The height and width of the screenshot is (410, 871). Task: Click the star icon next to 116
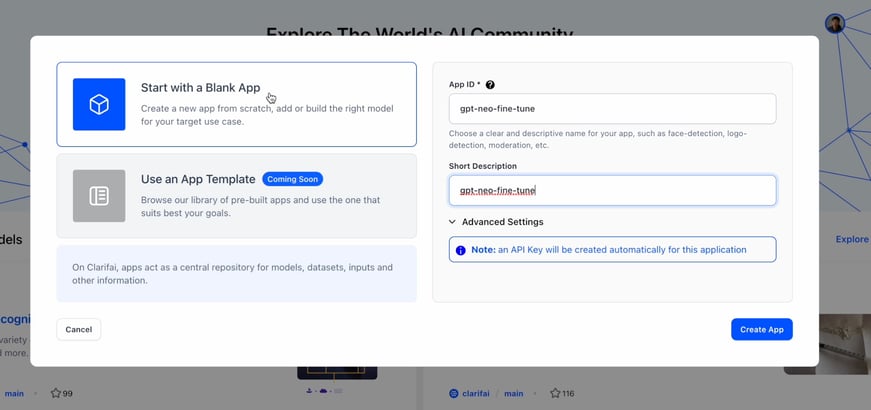(555, 394)
